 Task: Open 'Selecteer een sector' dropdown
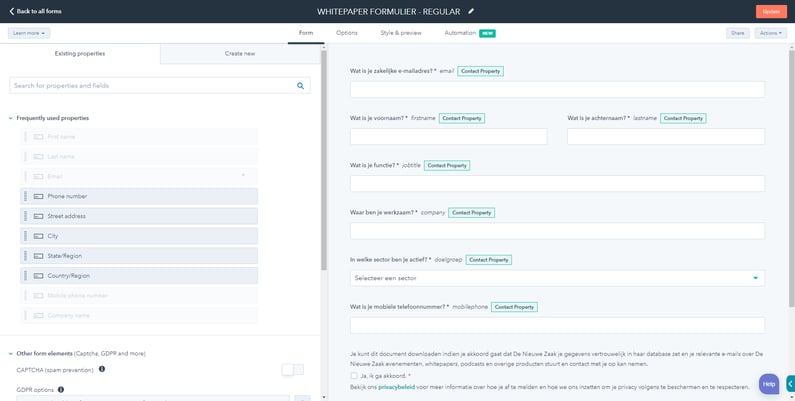[x=557, y=278]
